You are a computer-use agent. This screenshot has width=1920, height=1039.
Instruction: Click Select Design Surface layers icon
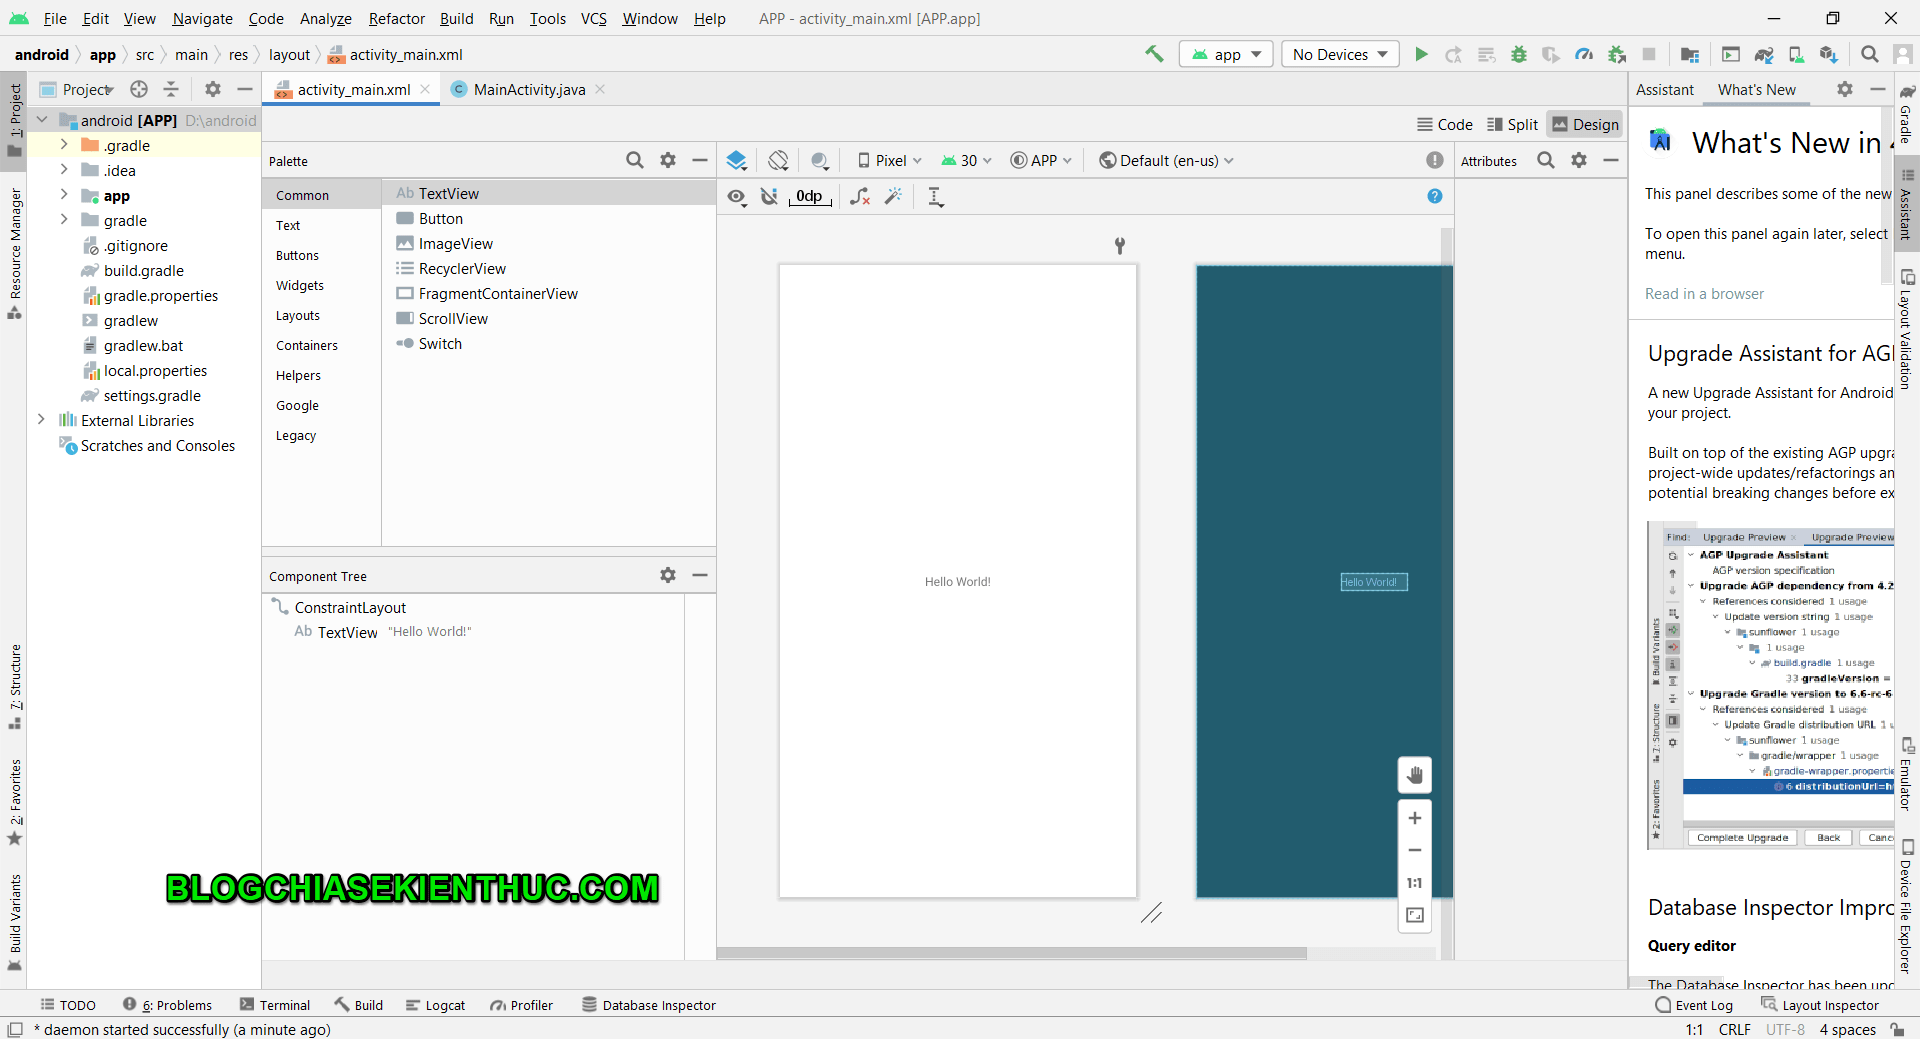click(737, 160)
